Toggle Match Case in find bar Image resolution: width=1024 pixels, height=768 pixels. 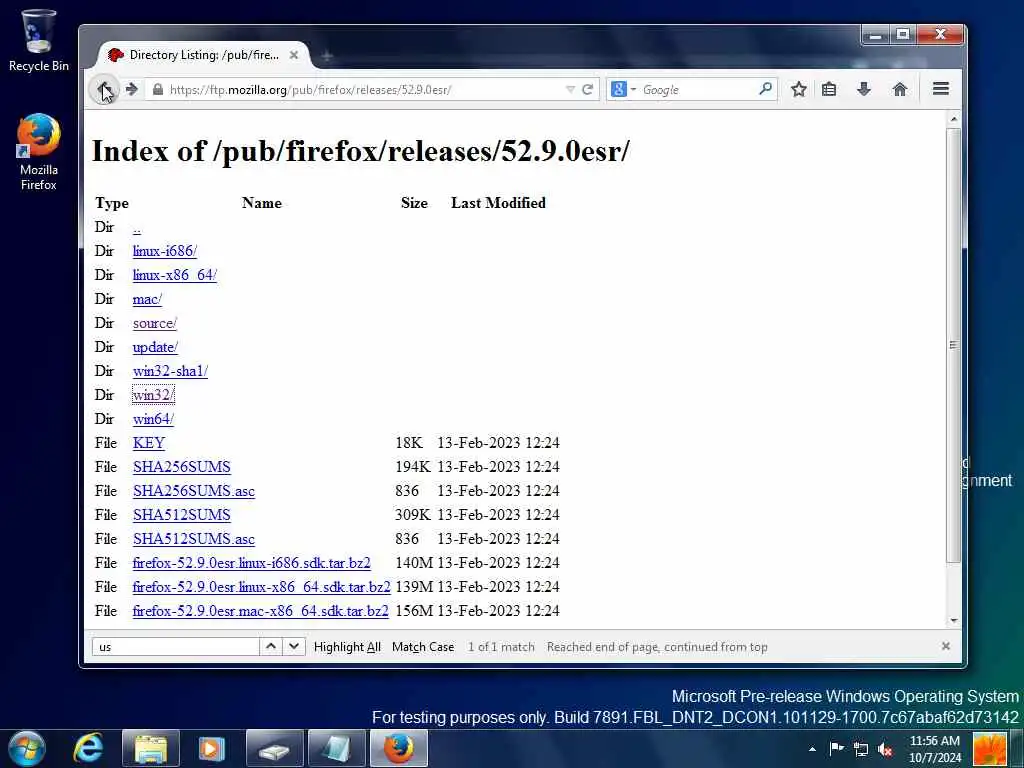(x=423, y=647)
